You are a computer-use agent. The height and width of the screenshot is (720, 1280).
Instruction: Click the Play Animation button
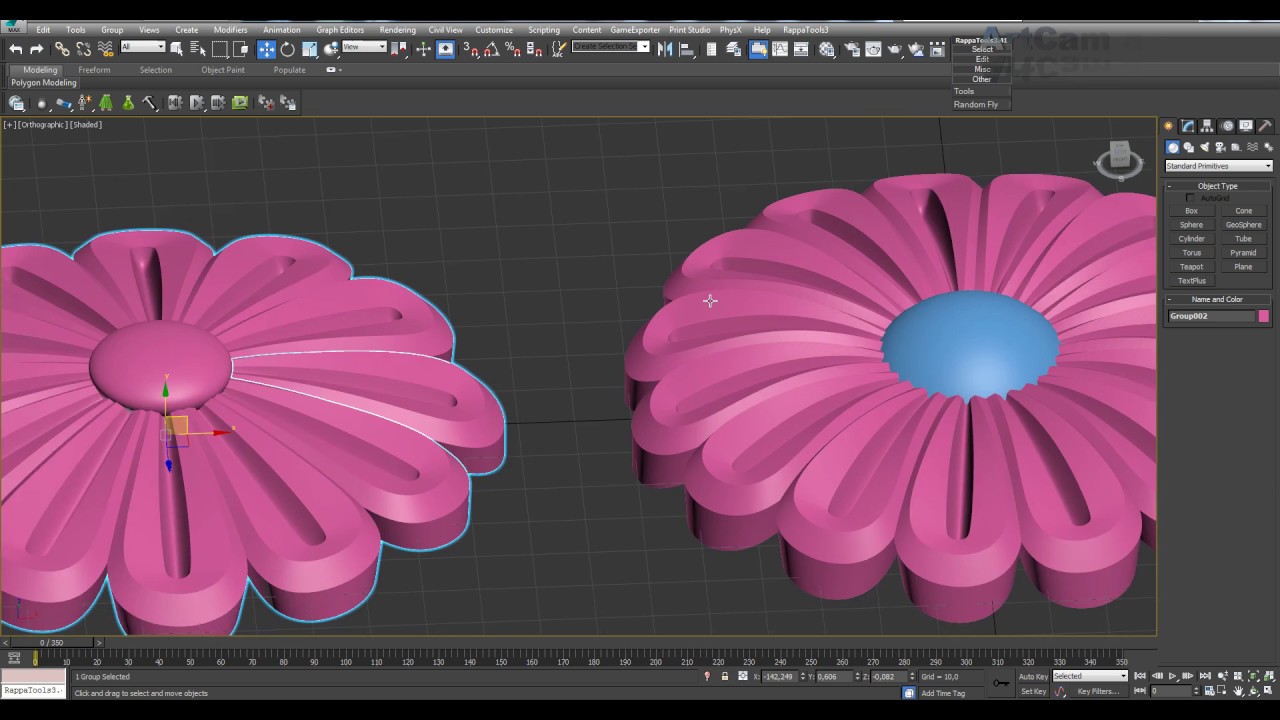point(1173,677)
